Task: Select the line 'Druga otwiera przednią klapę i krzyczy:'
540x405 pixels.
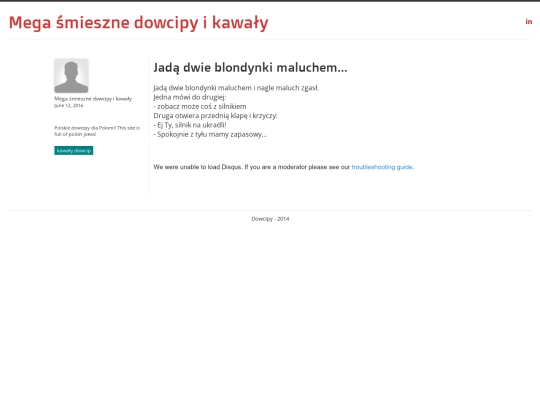Action: pyautogui.click(x=215, y=116)
